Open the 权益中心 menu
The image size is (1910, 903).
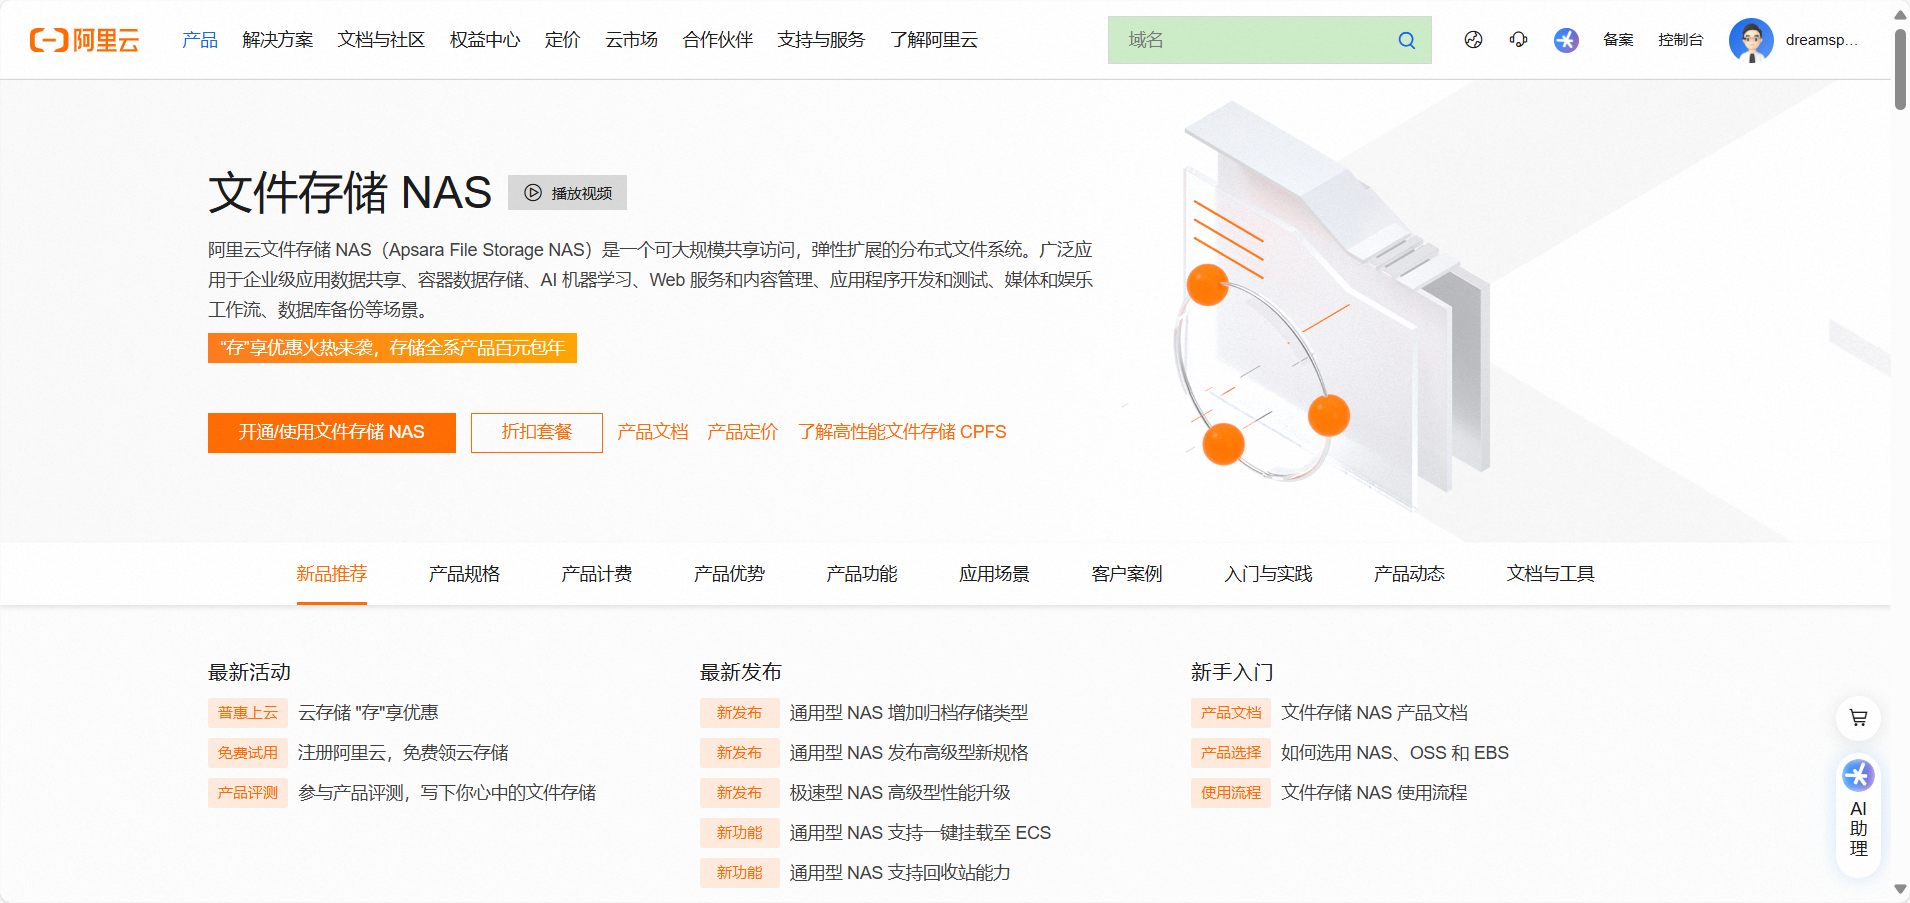coord(485,40)
